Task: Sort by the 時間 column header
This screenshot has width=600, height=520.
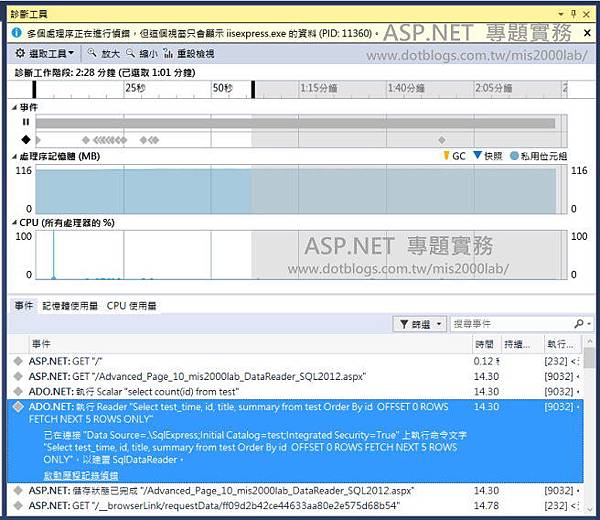Action: 486,344
